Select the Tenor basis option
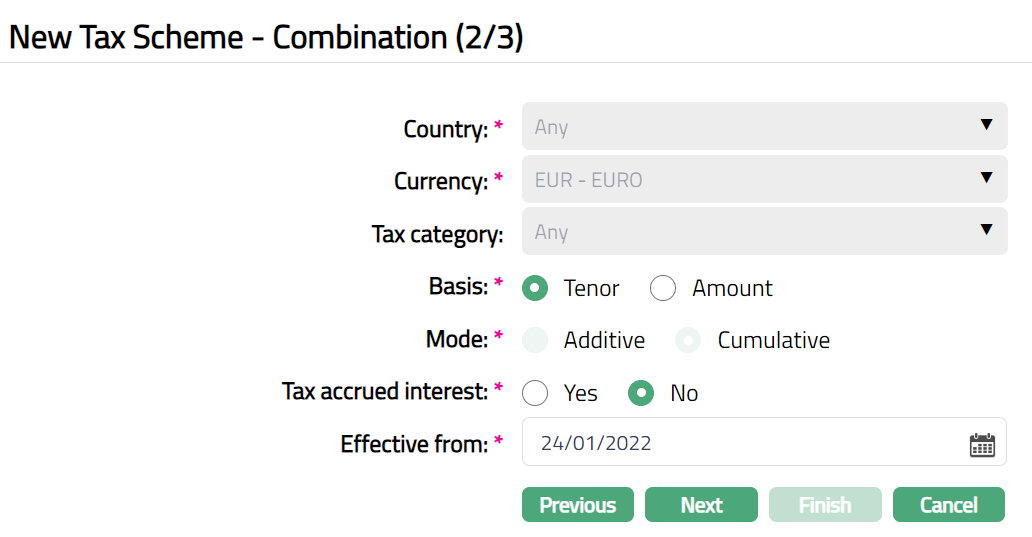 tap(536, 289)
